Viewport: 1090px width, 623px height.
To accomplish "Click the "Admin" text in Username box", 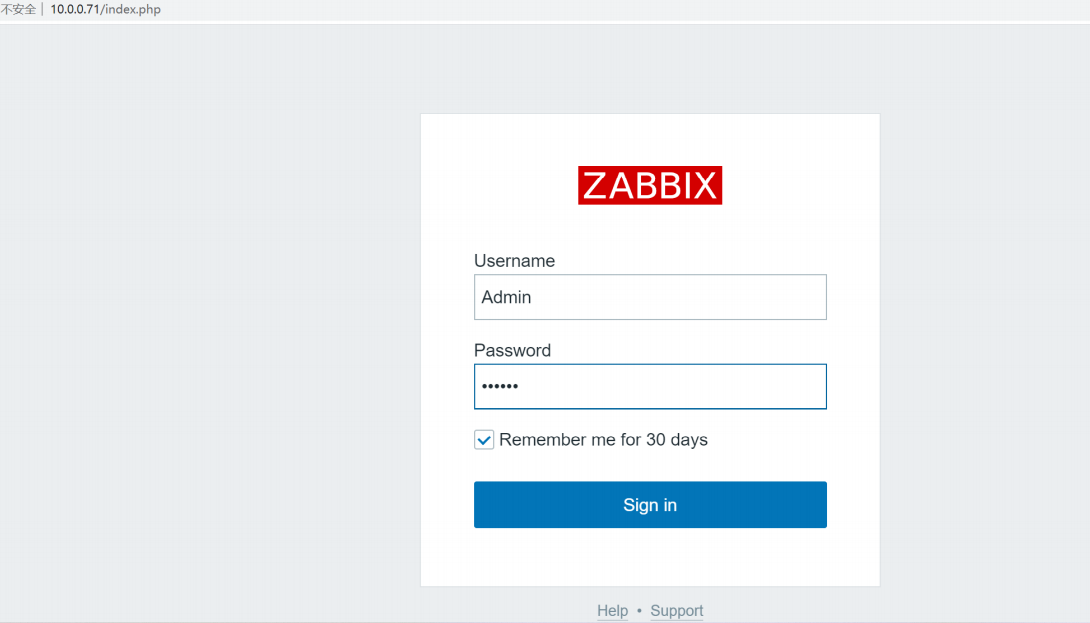I will coord(506,297).
